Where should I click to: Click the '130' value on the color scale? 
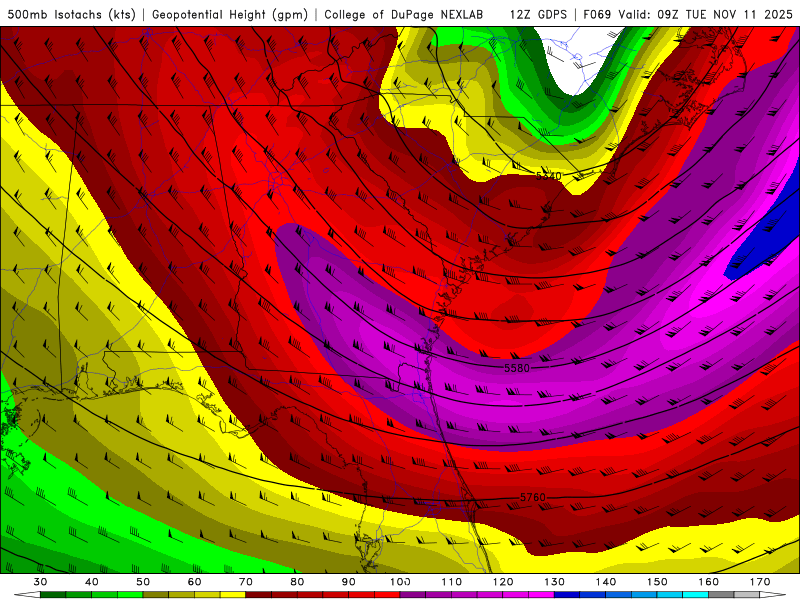click(x=554, y=582)
